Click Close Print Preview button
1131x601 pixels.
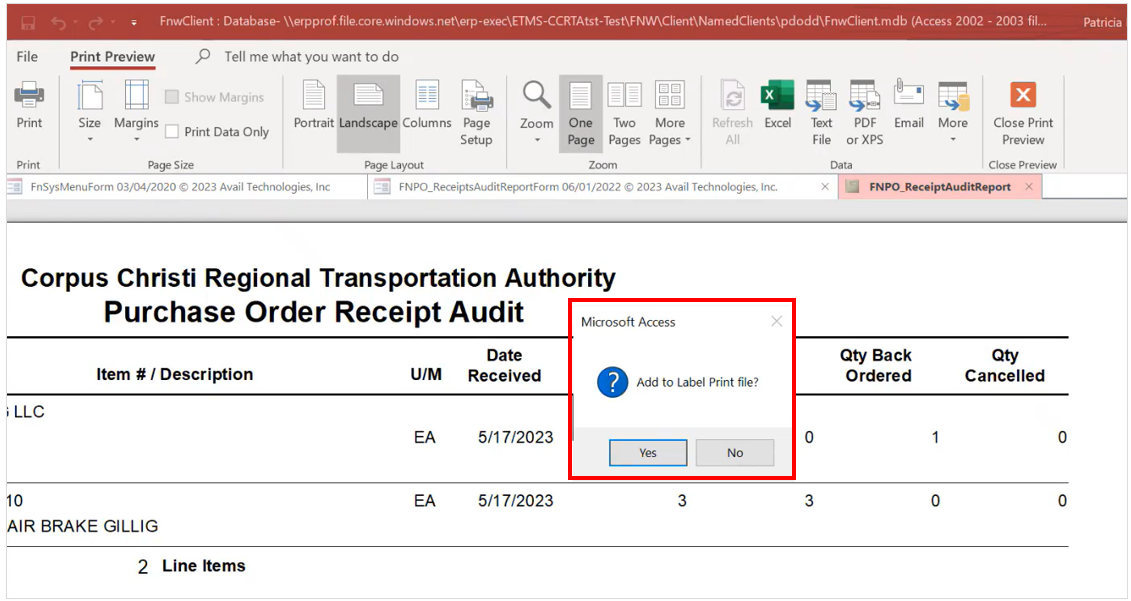[1022, 112]
